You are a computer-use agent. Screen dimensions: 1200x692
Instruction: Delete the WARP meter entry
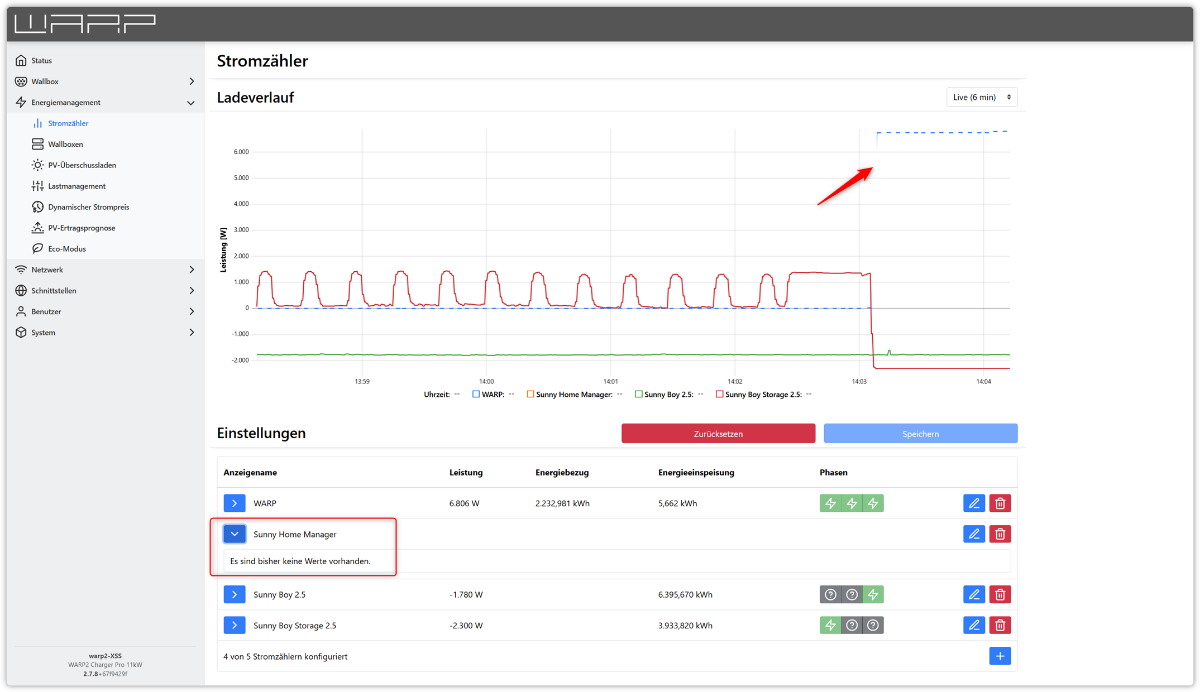coord(1000,503)
